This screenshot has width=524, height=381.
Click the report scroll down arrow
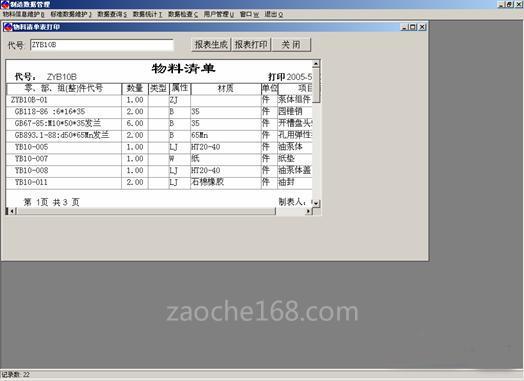point(316,203)
